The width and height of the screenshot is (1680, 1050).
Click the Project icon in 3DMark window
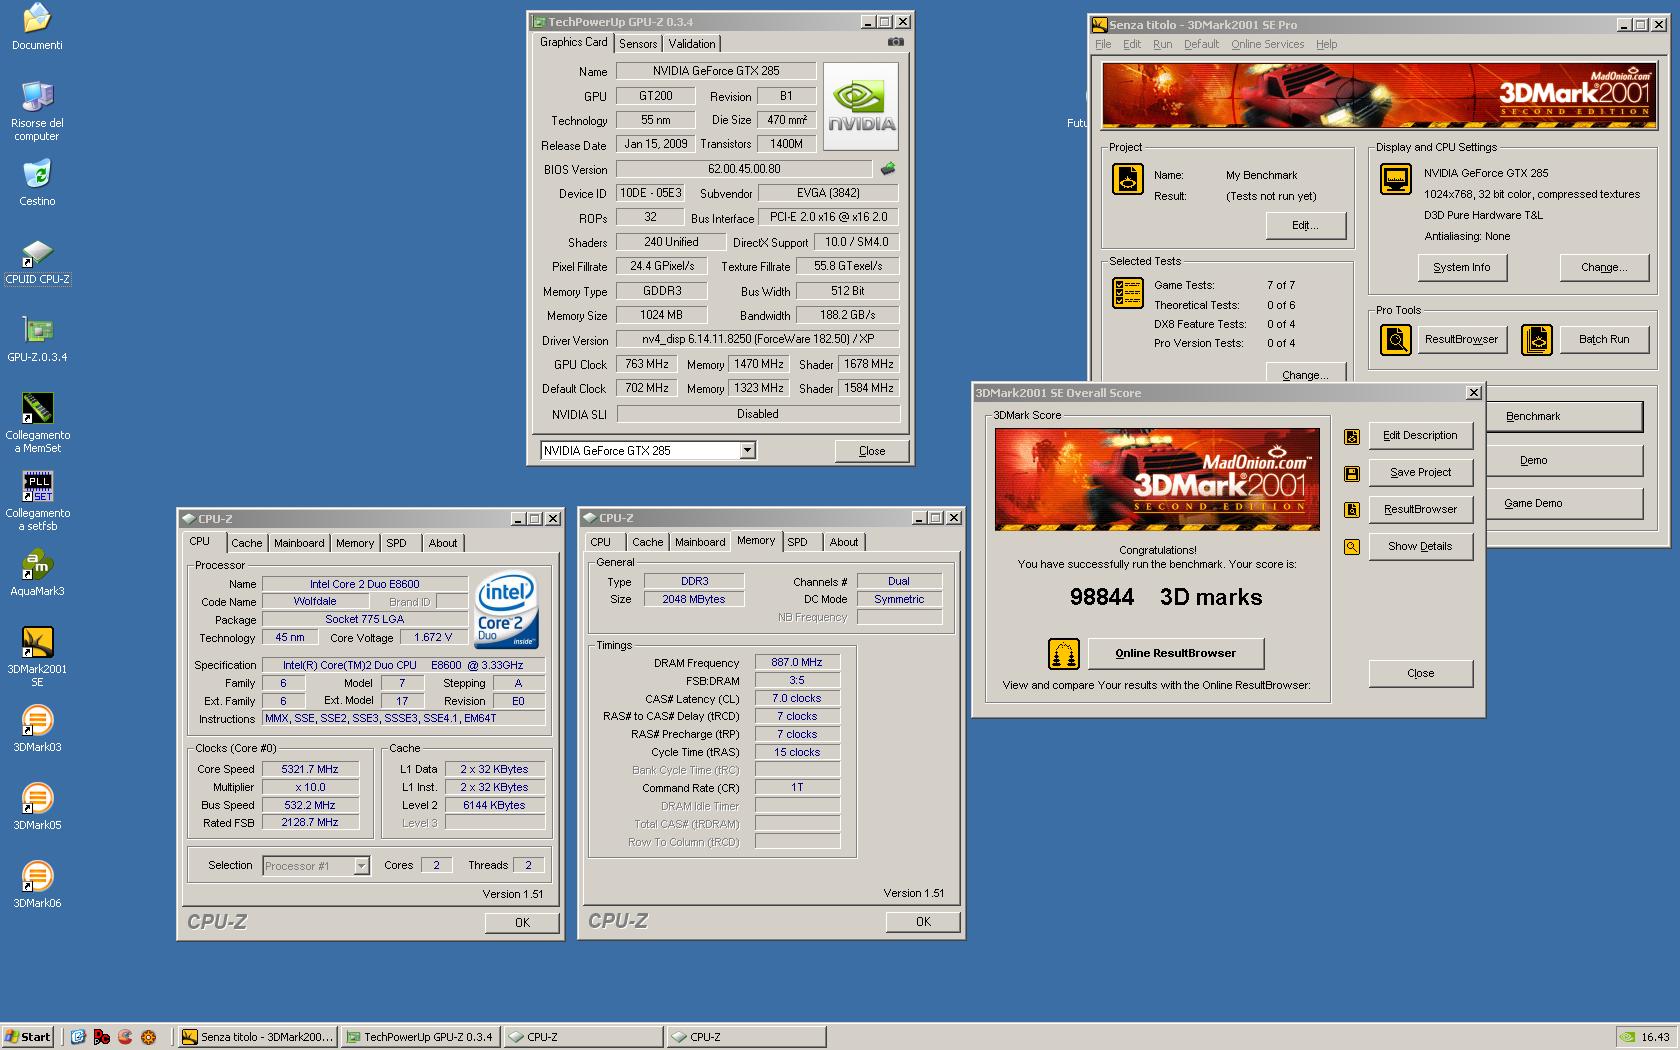[1128, 179]
